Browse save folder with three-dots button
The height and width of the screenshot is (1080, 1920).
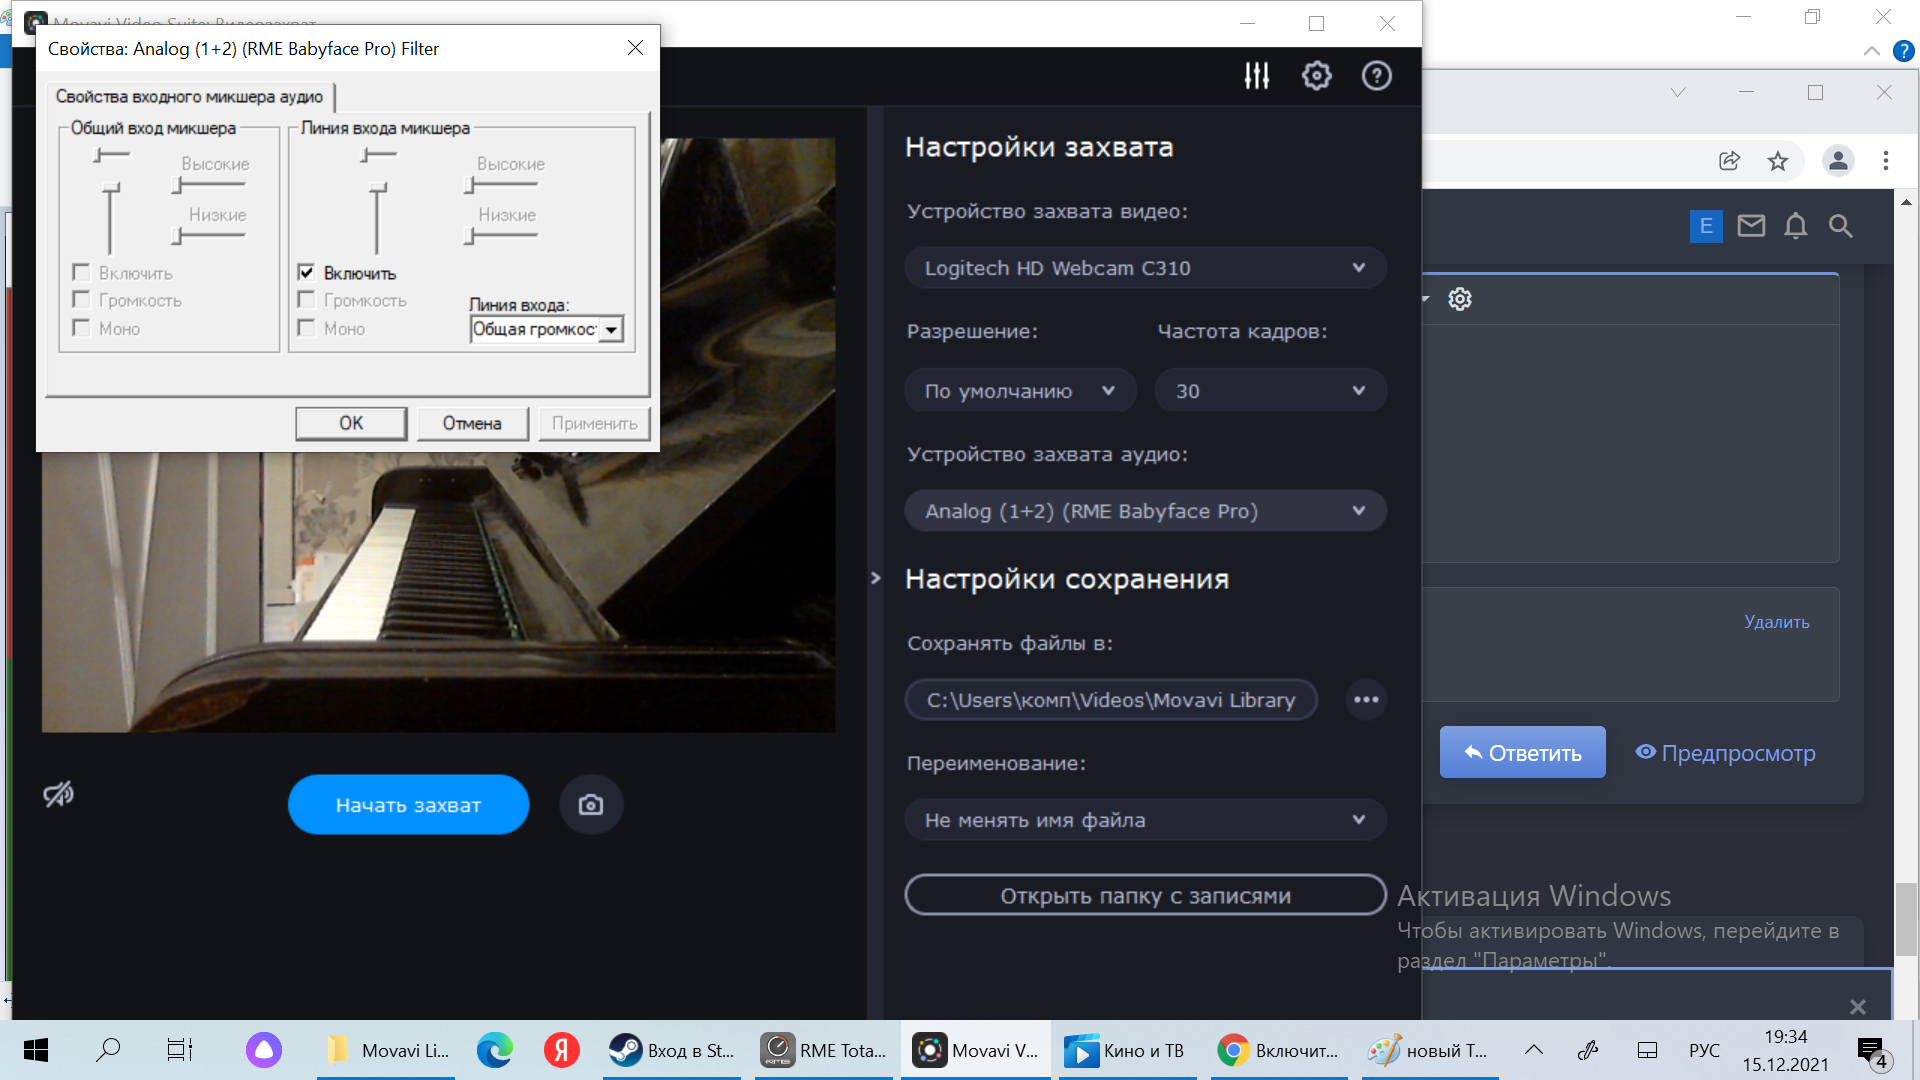point(1366,700)
